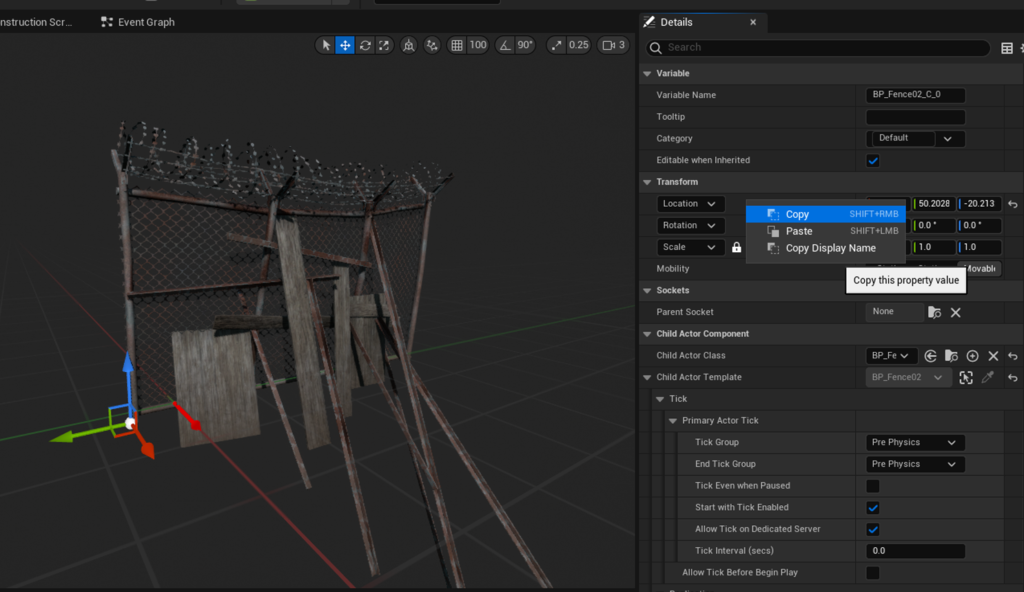Choose Copy from the context menu
The image size is (1024, 592).
[x=797, y=214]
